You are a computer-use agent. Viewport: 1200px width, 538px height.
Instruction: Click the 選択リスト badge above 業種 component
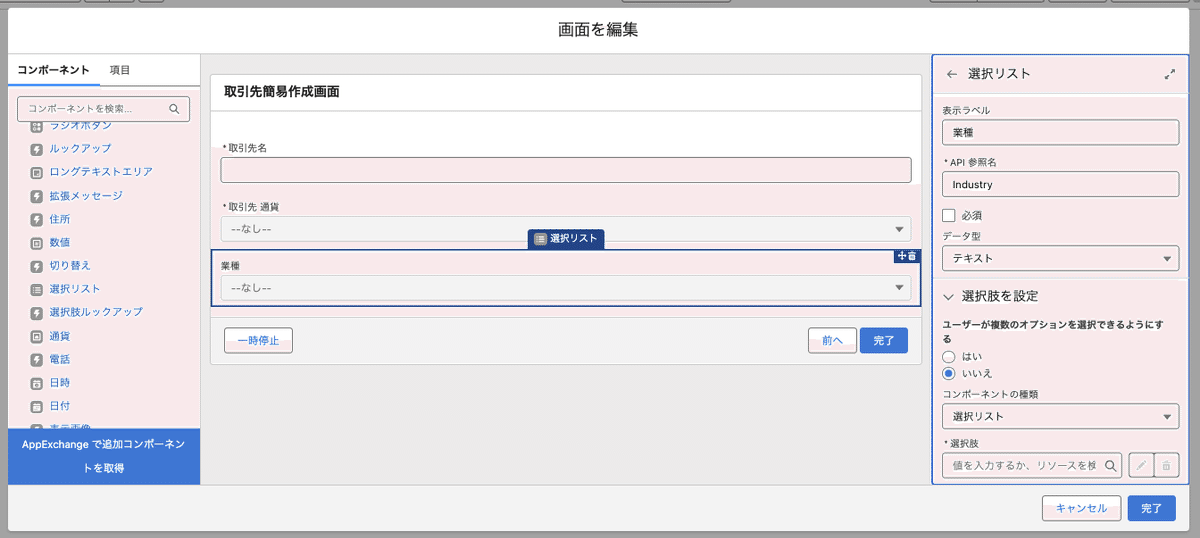point(566,239)
